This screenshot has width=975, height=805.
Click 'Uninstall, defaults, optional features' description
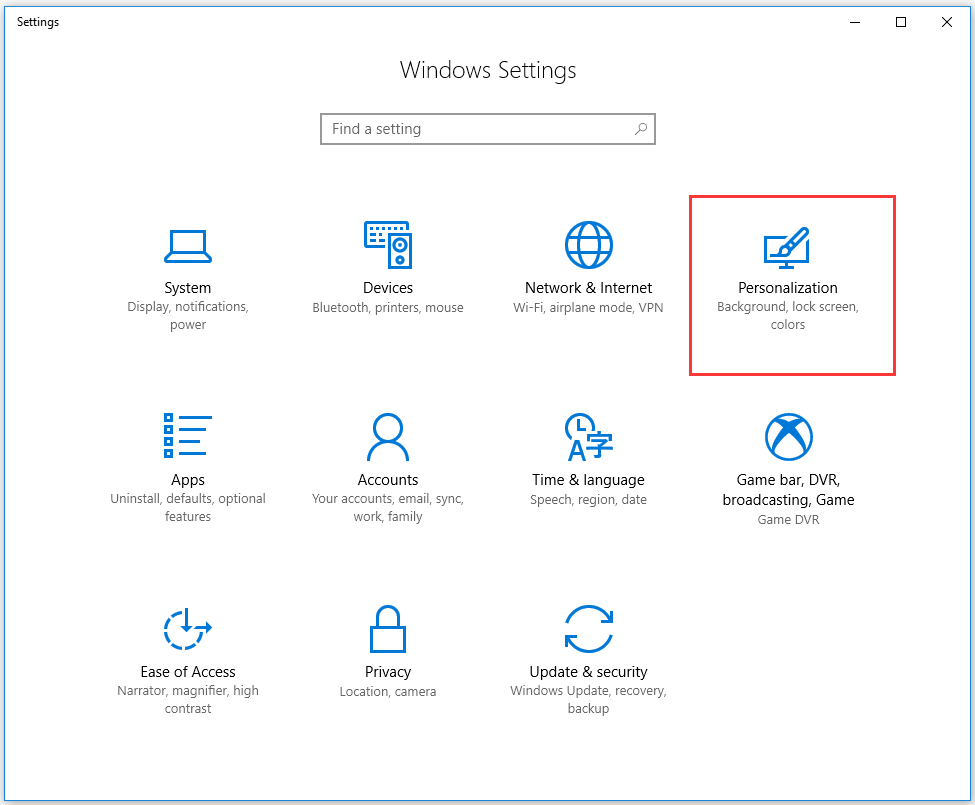(188, 507)
